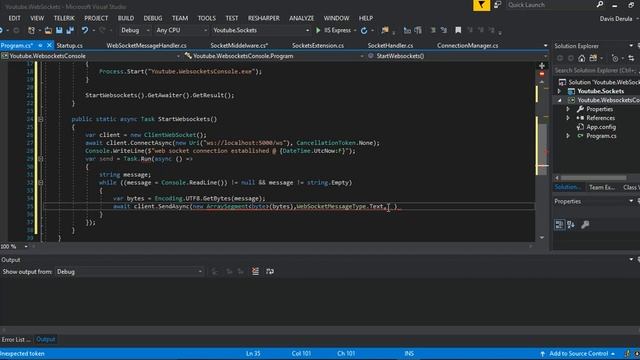Switch to the SocketMiddelware.cs tab
This screenshot has height=360, width=640.
(239, 45)
